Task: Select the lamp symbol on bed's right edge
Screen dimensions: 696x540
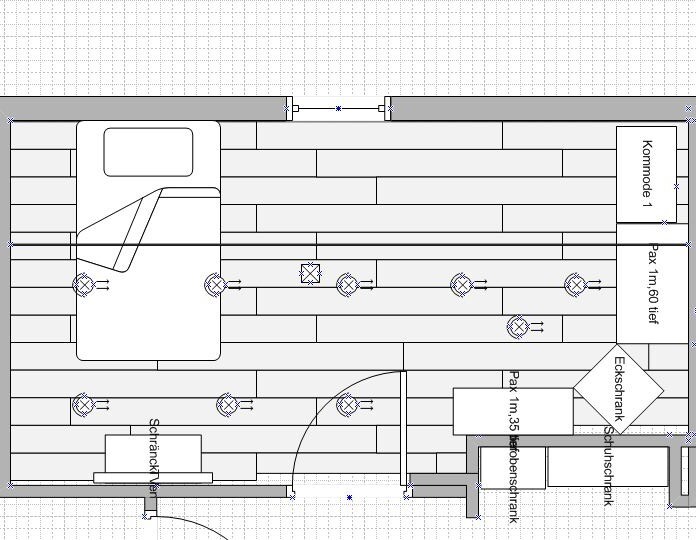Action: point(215,285)
